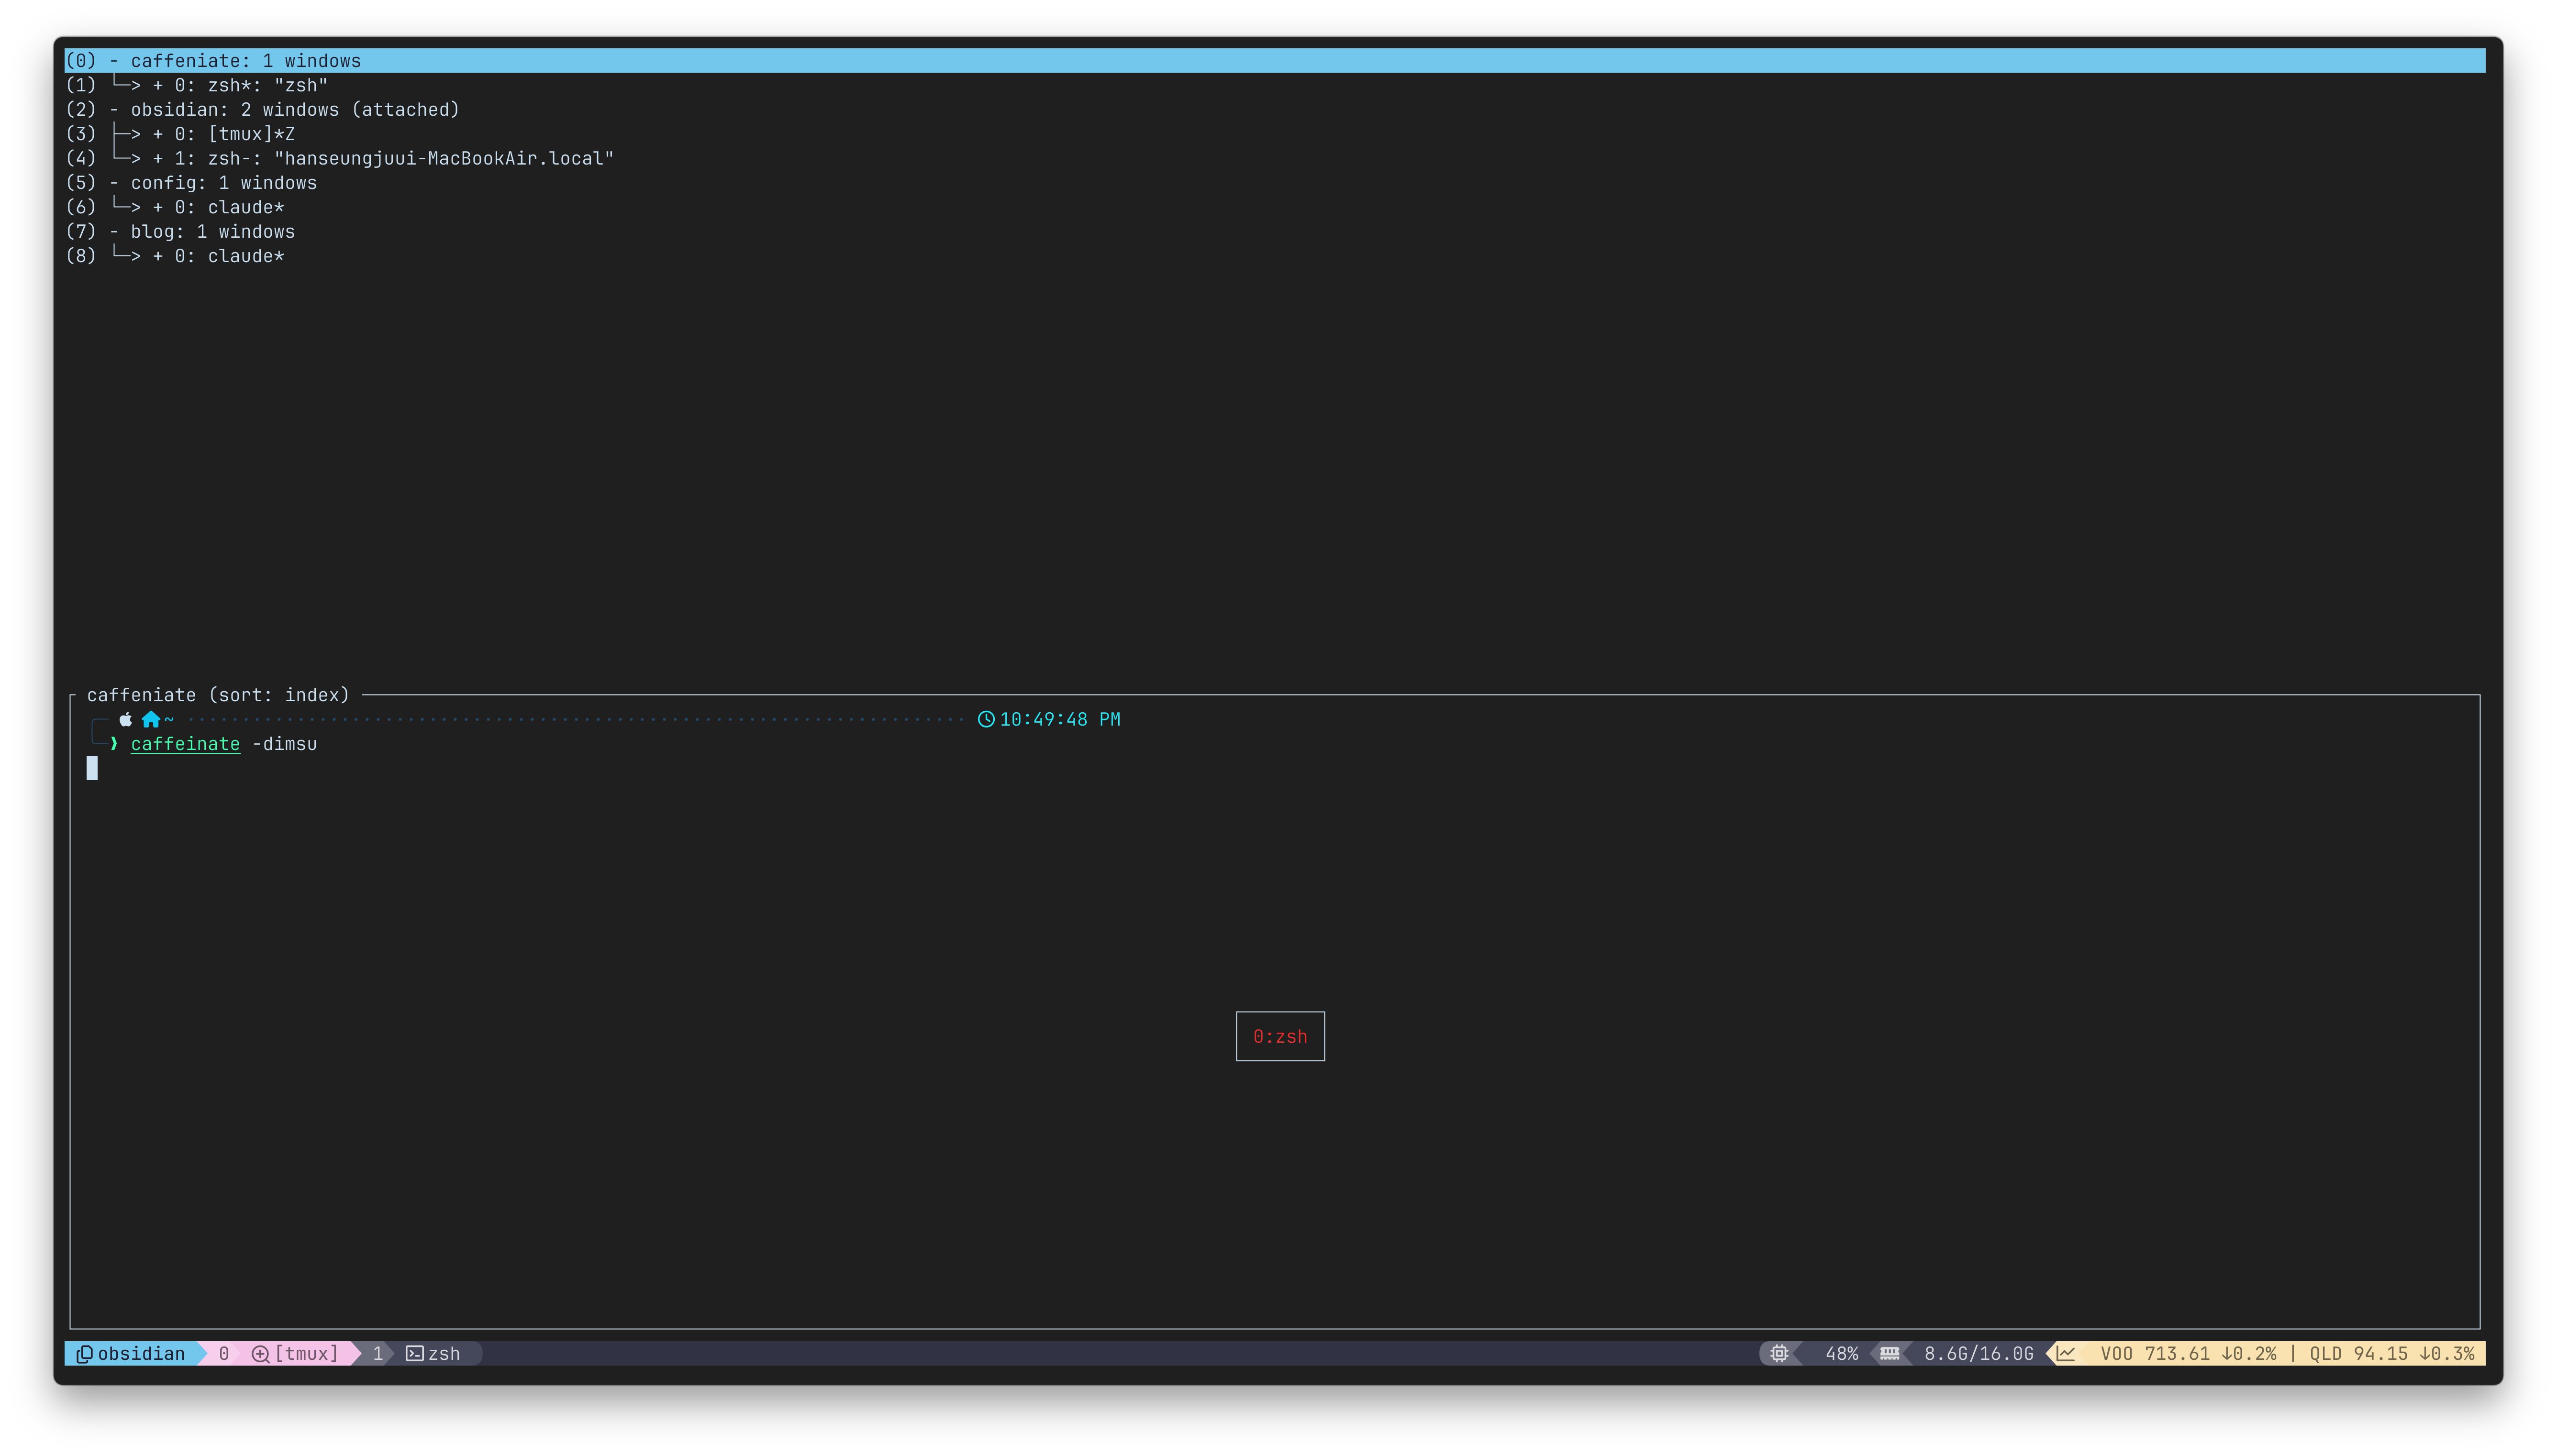Click the RAM memory icon in status bar
2557x1456 pixels.
1890,1353
